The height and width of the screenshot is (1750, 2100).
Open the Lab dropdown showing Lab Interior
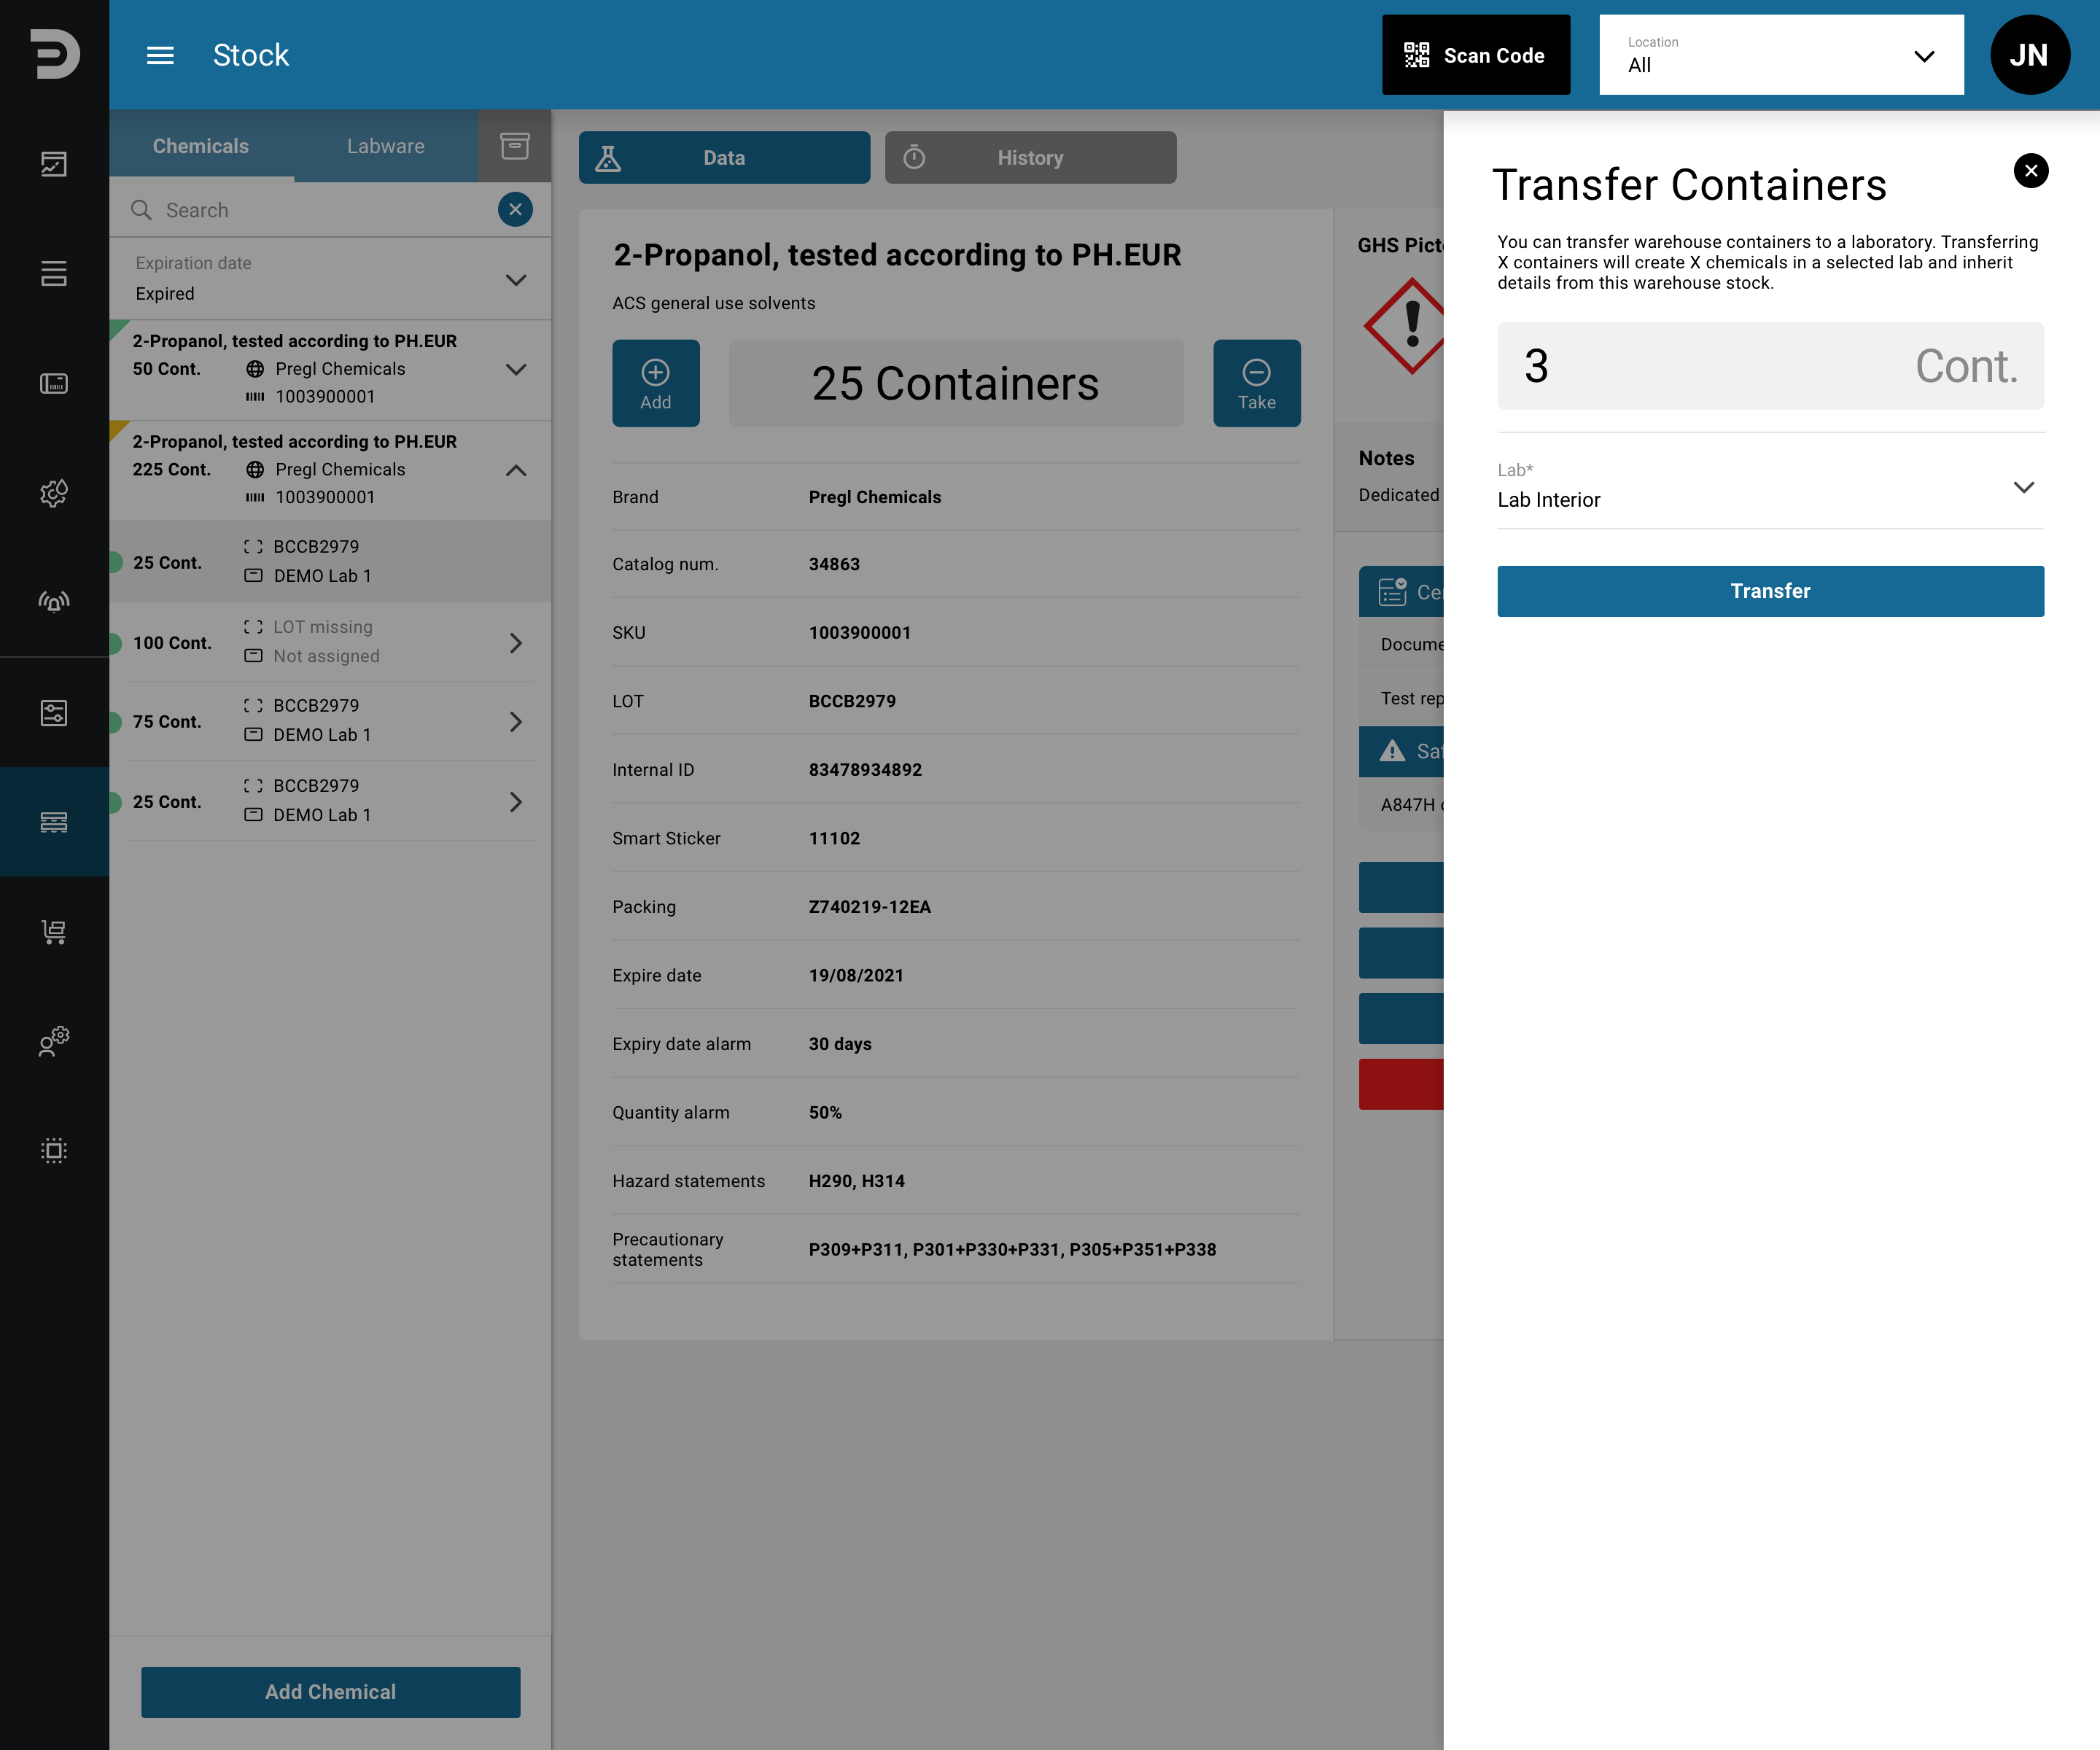1770,487
